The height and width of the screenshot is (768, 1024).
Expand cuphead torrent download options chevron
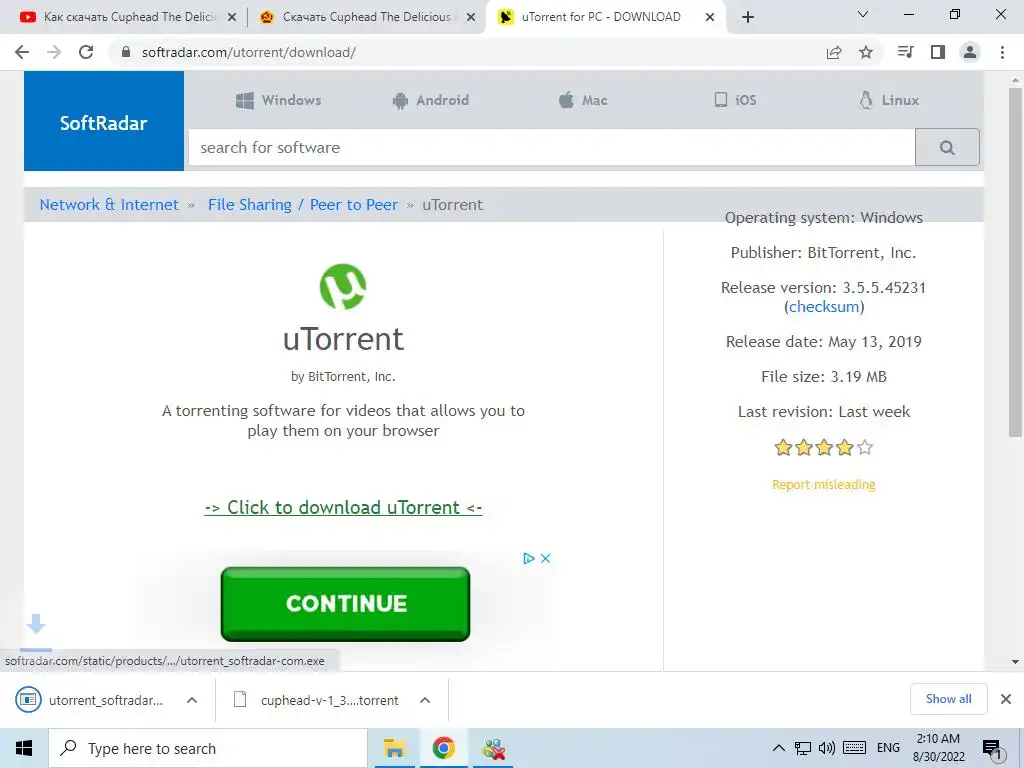425,700
